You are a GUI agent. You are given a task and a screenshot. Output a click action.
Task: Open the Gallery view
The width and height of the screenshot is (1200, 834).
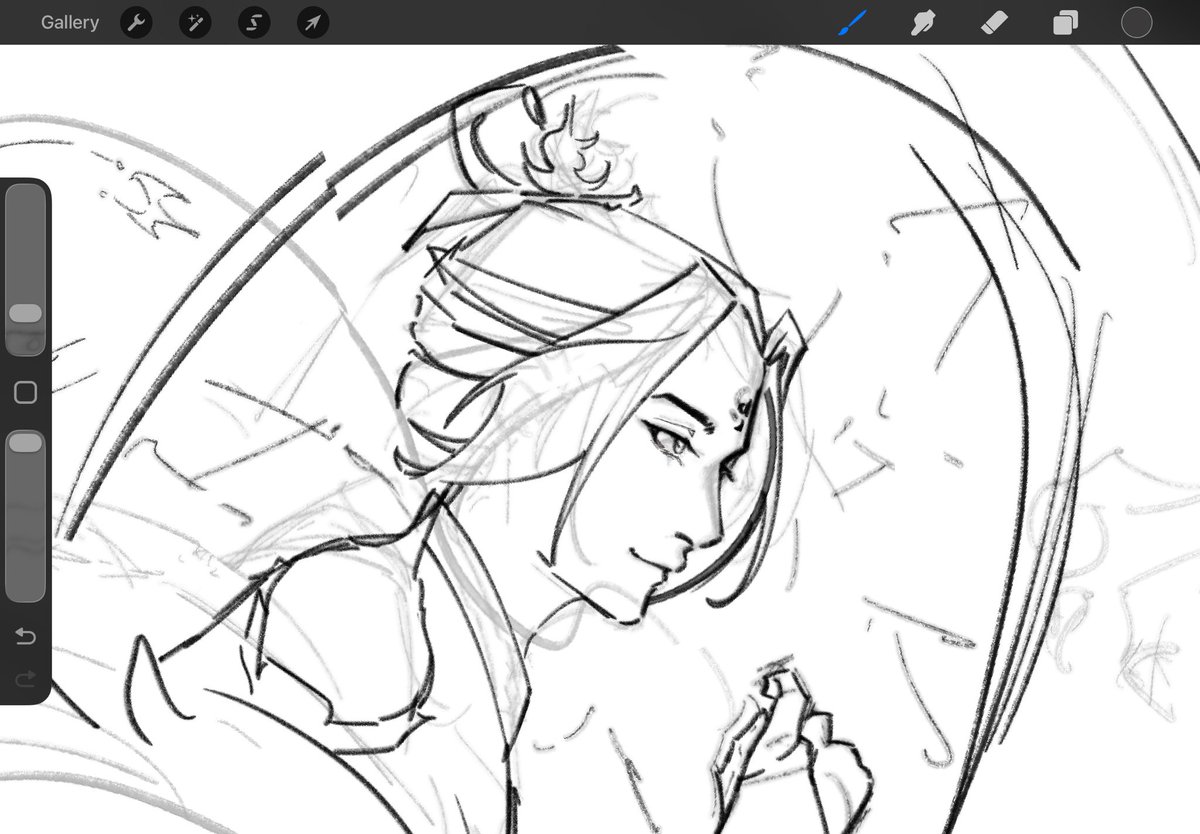70,22
